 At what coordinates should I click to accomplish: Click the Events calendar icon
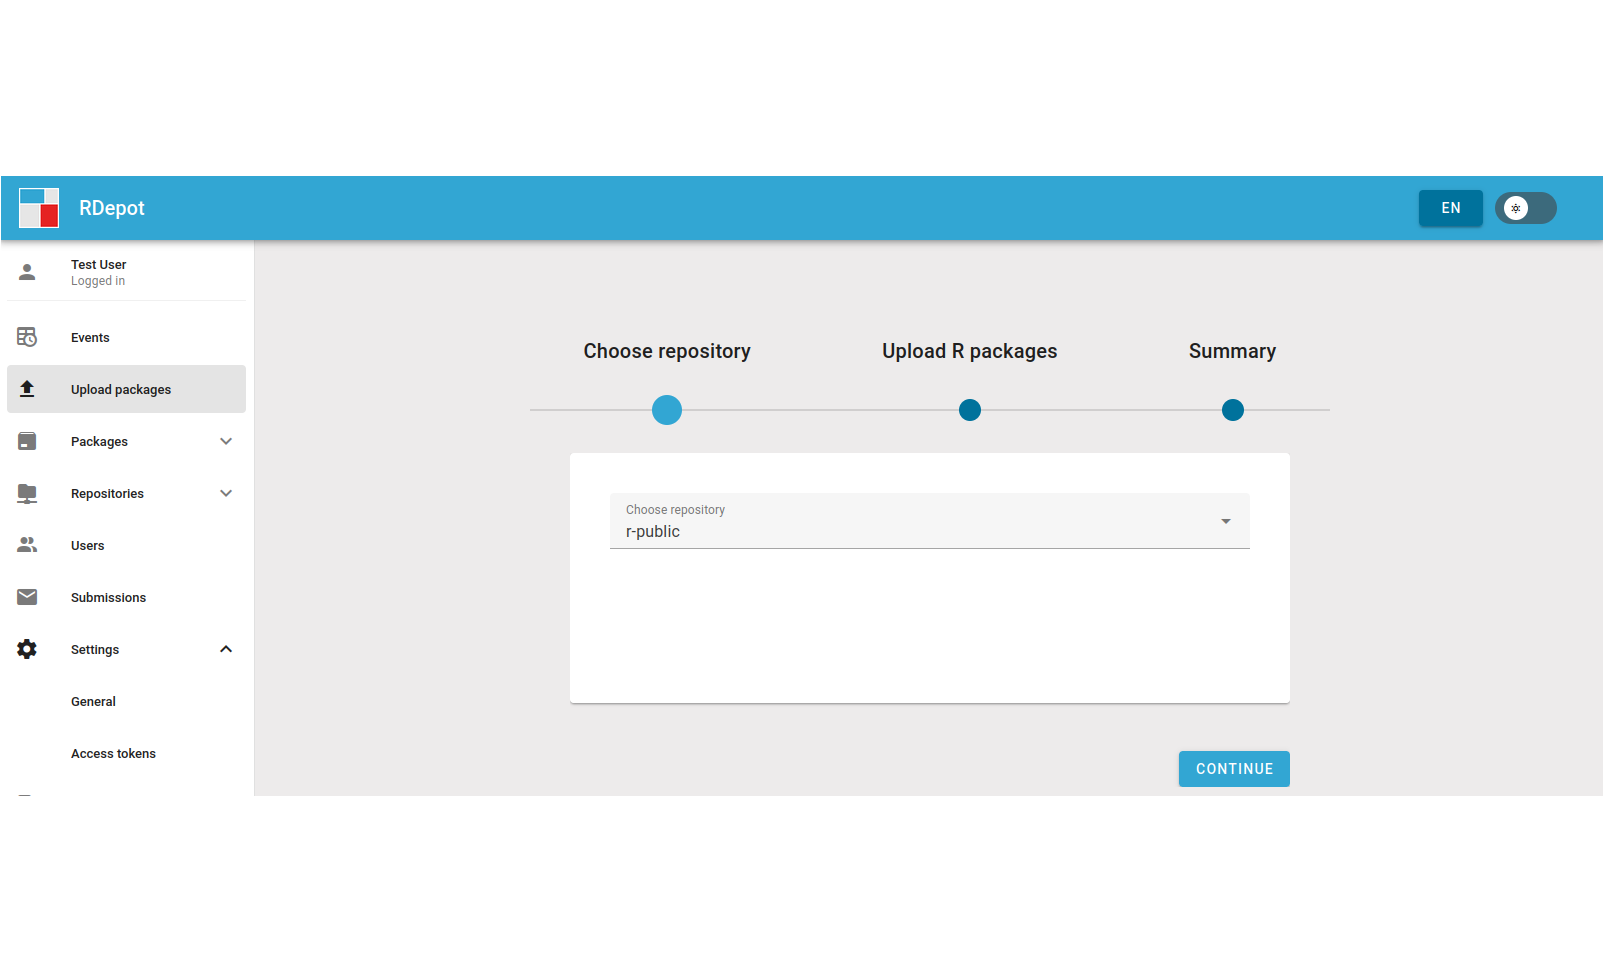pyautogui.click(x=27, y=337)
